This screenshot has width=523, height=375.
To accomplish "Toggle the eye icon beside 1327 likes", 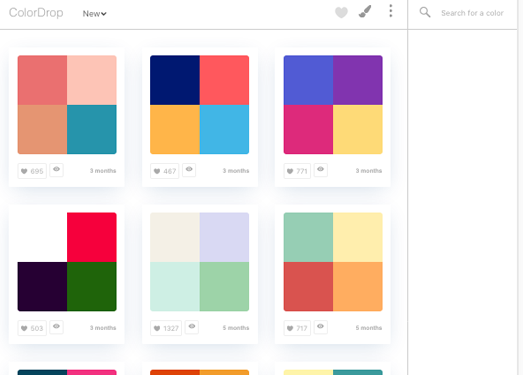I will click(x=192, y=327).
